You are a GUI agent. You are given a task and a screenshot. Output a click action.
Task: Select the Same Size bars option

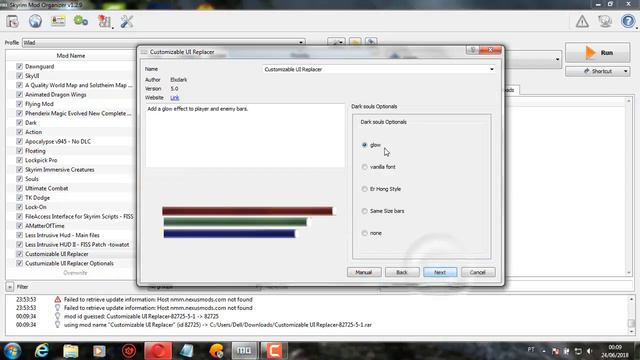click(x=364, y=211)
